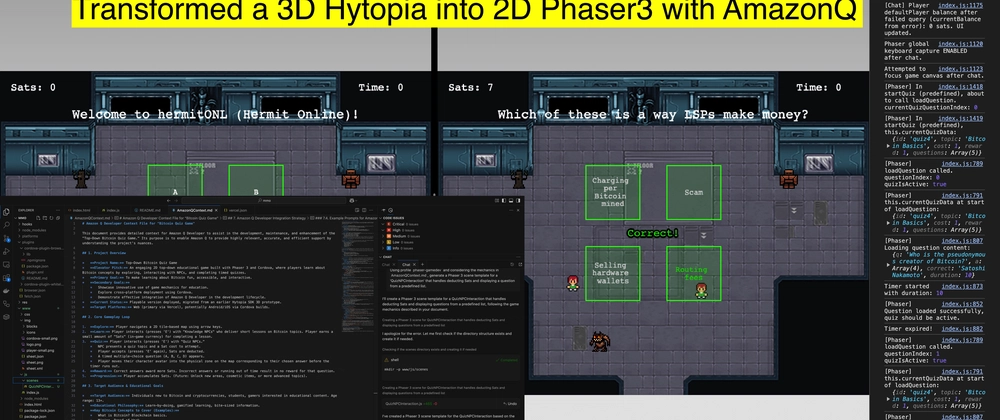Image resolution: width=1000 pixels, height=420 pixels.
Task: Expand the css folder in Explorer
Action: [38, 314]
